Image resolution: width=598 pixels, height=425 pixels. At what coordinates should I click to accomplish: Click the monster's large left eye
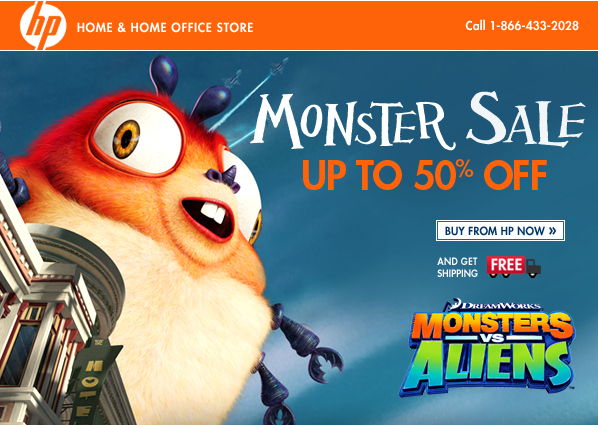pyautogui.click(x=137, y=138)
